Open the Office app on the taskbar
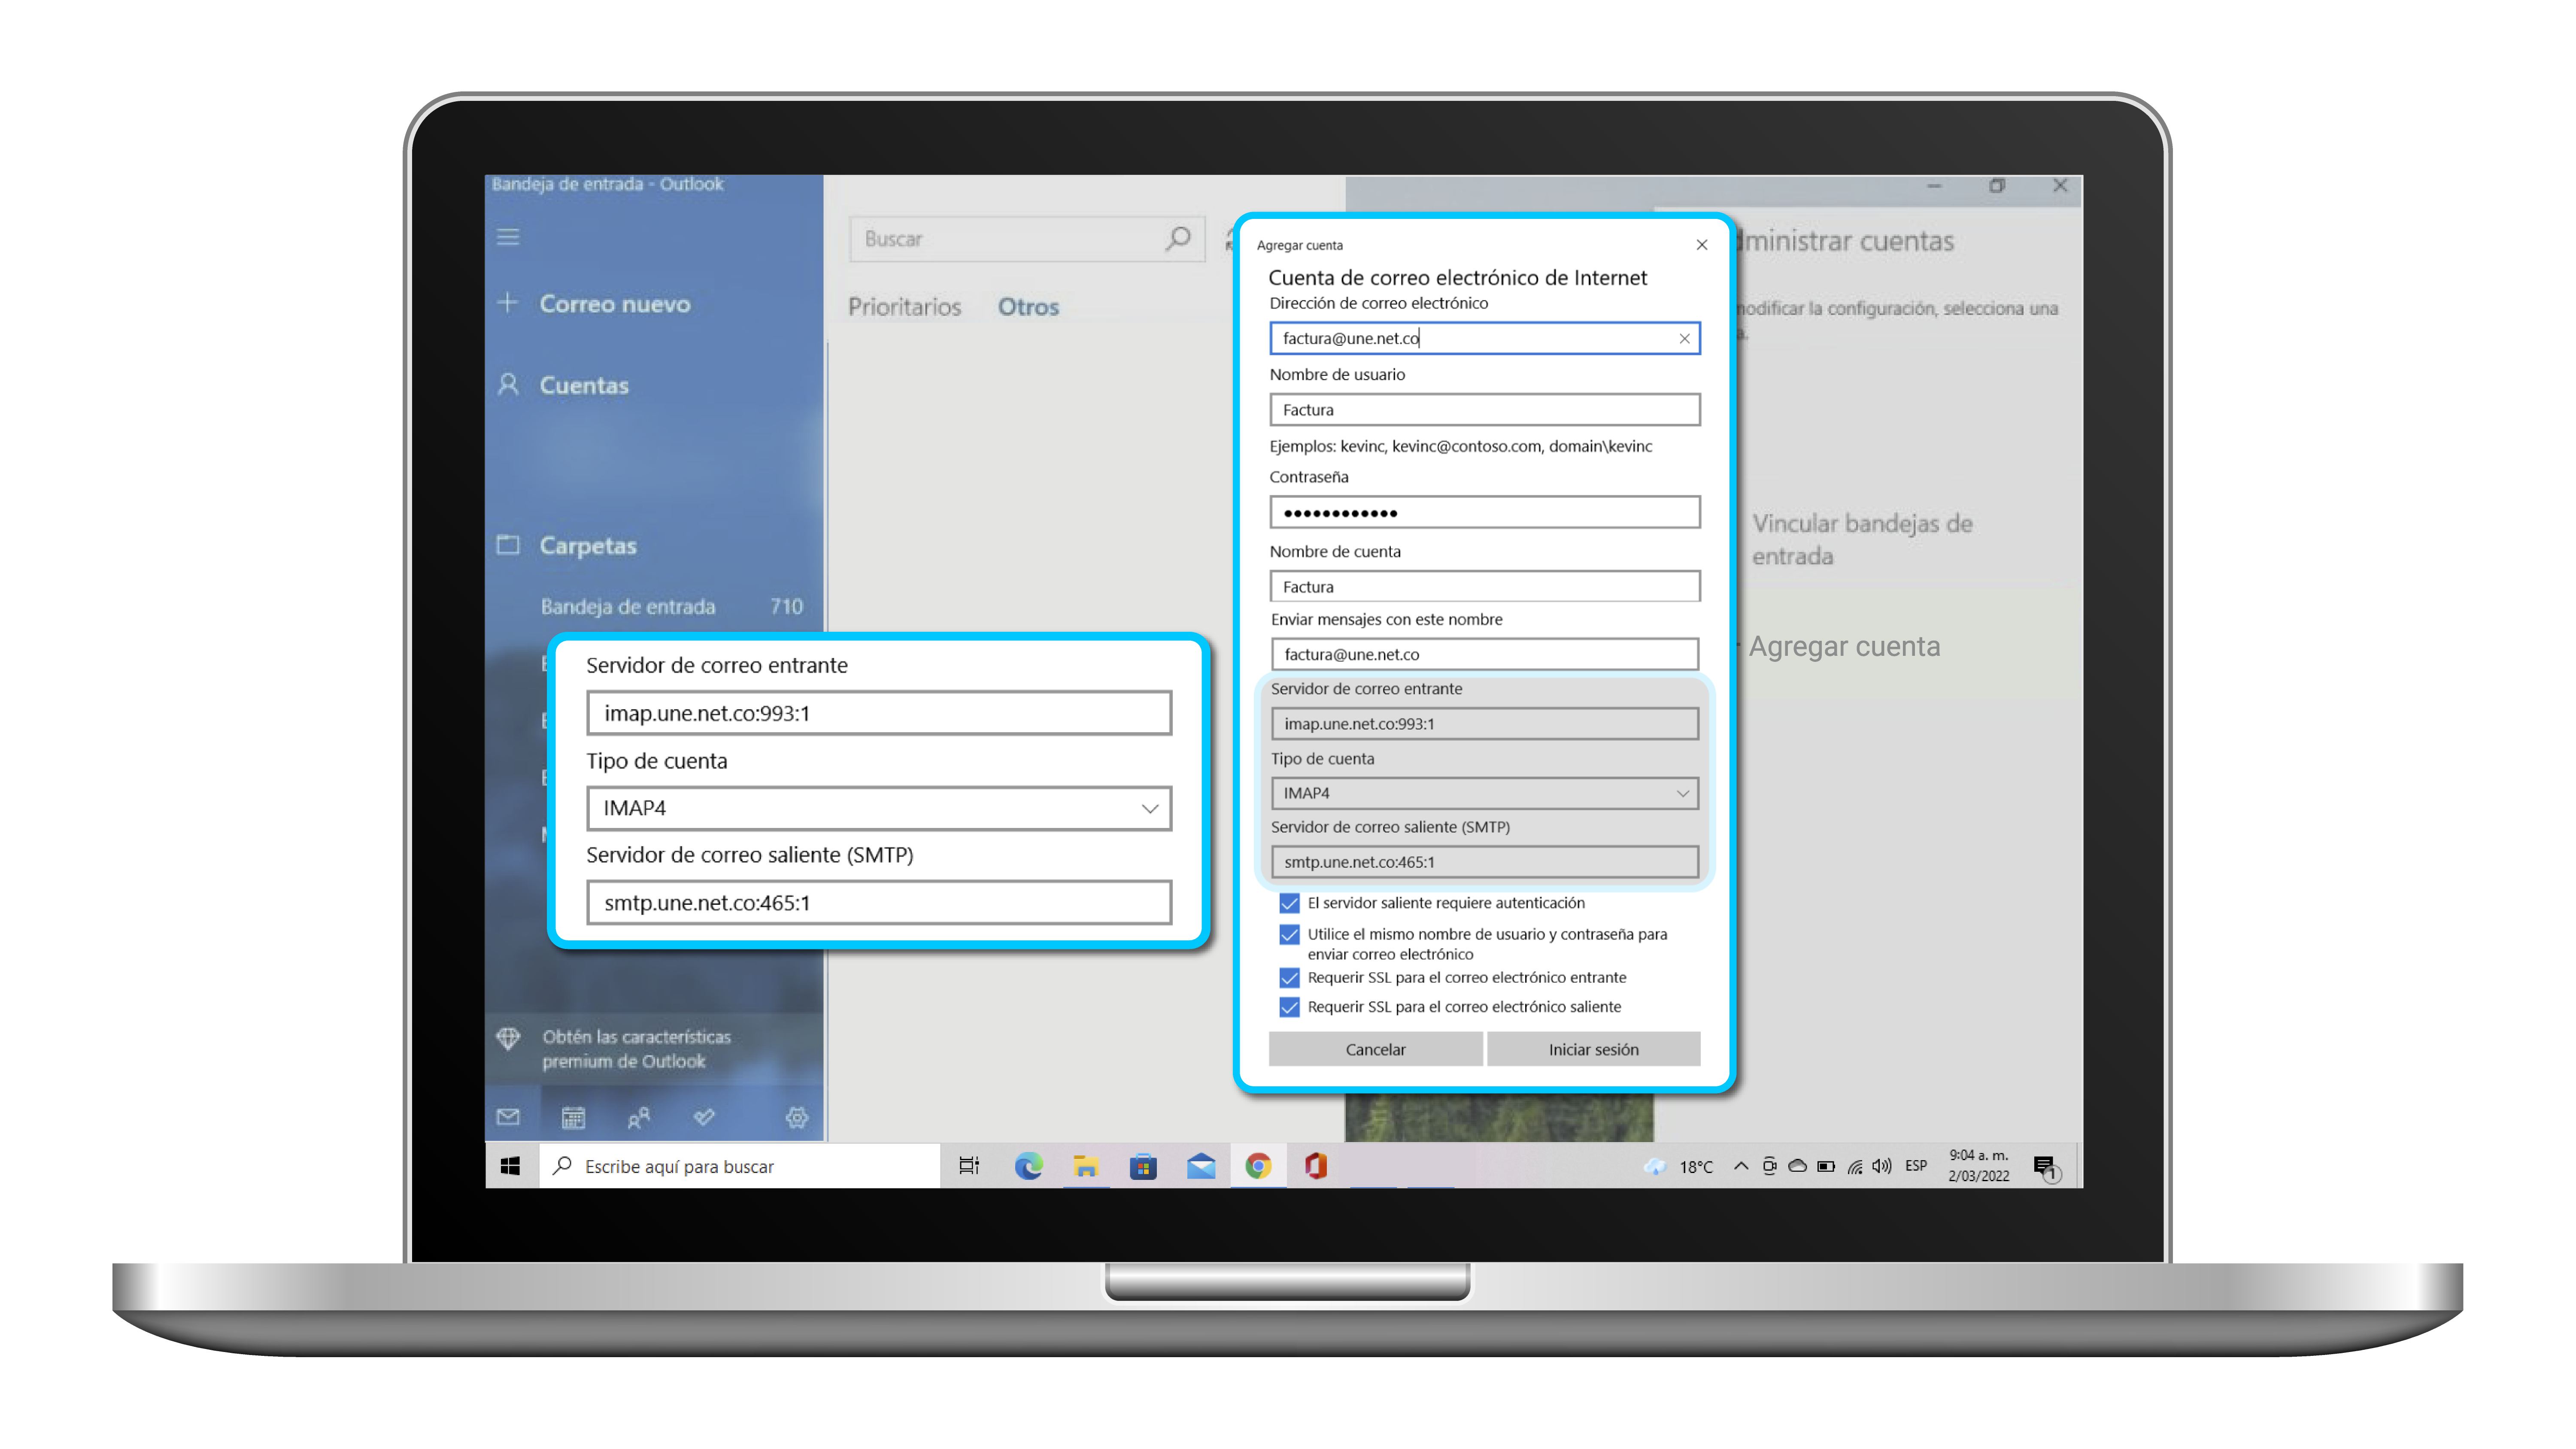The image size is (2576, 1449). (1316, 1166)
